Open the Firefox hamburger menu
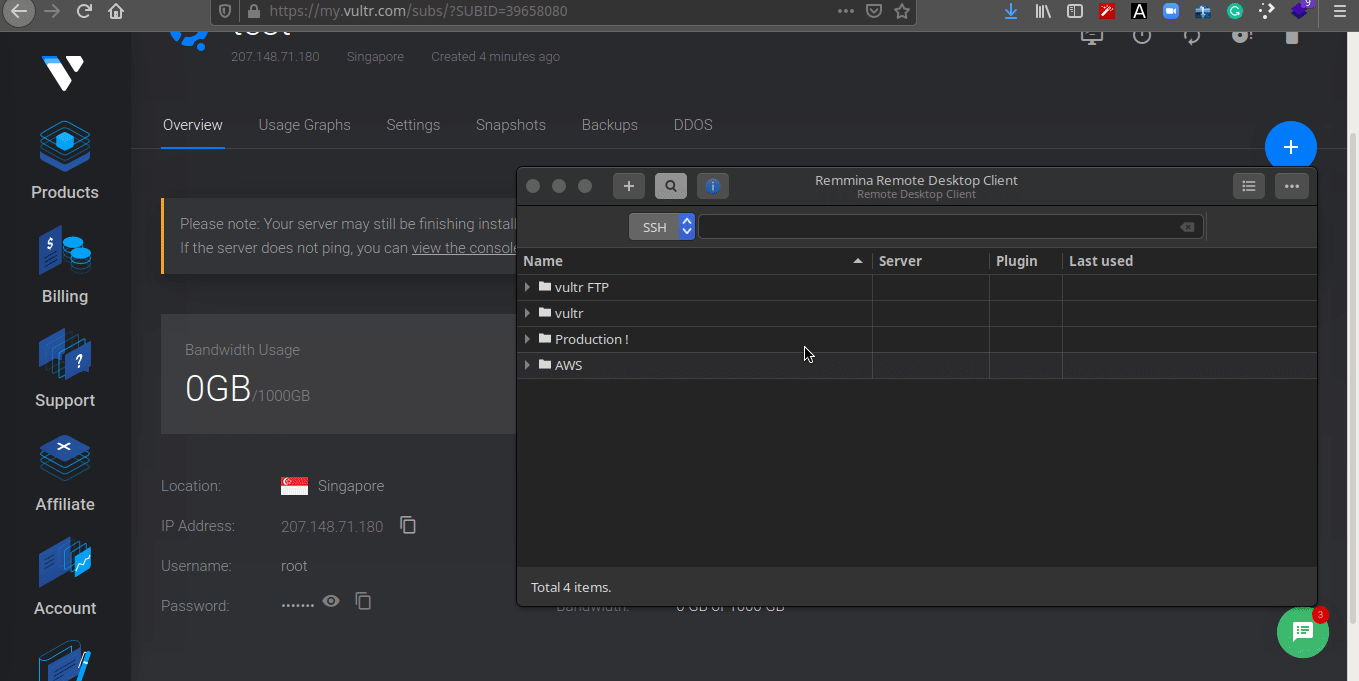 coord(1340,12)
